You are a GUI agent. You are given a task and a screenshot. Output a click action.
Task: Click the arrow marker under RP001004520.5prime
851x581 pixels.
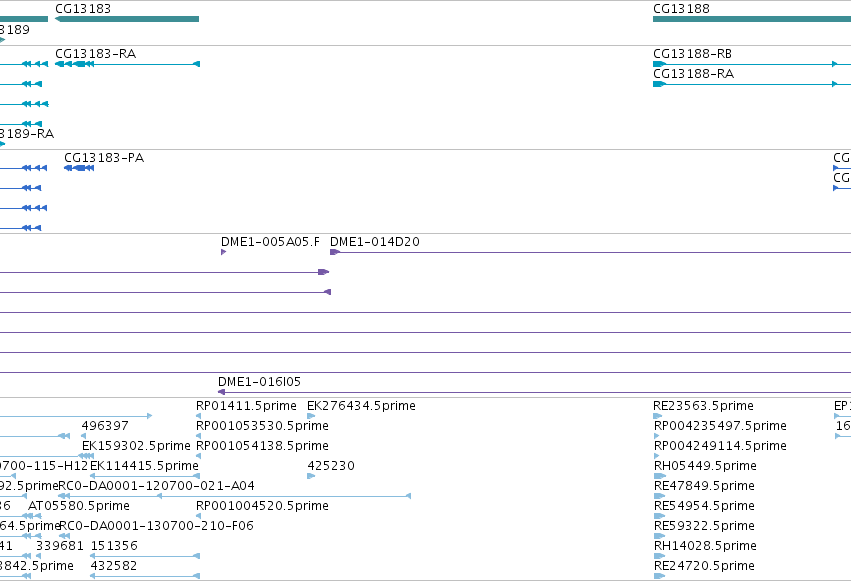(198, 516)
